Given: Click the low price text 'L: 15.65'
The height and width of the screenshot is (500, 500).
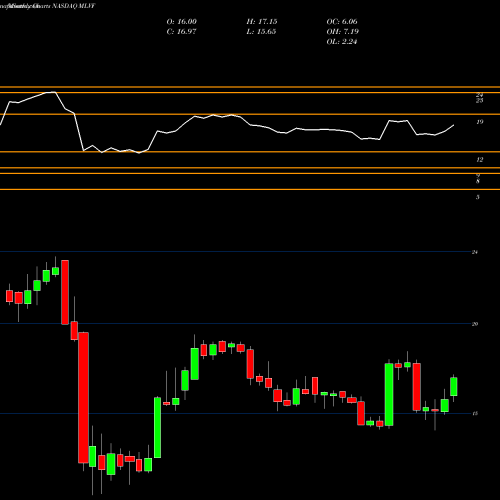Looking at the screenshot, I should (x=262, y=32).
